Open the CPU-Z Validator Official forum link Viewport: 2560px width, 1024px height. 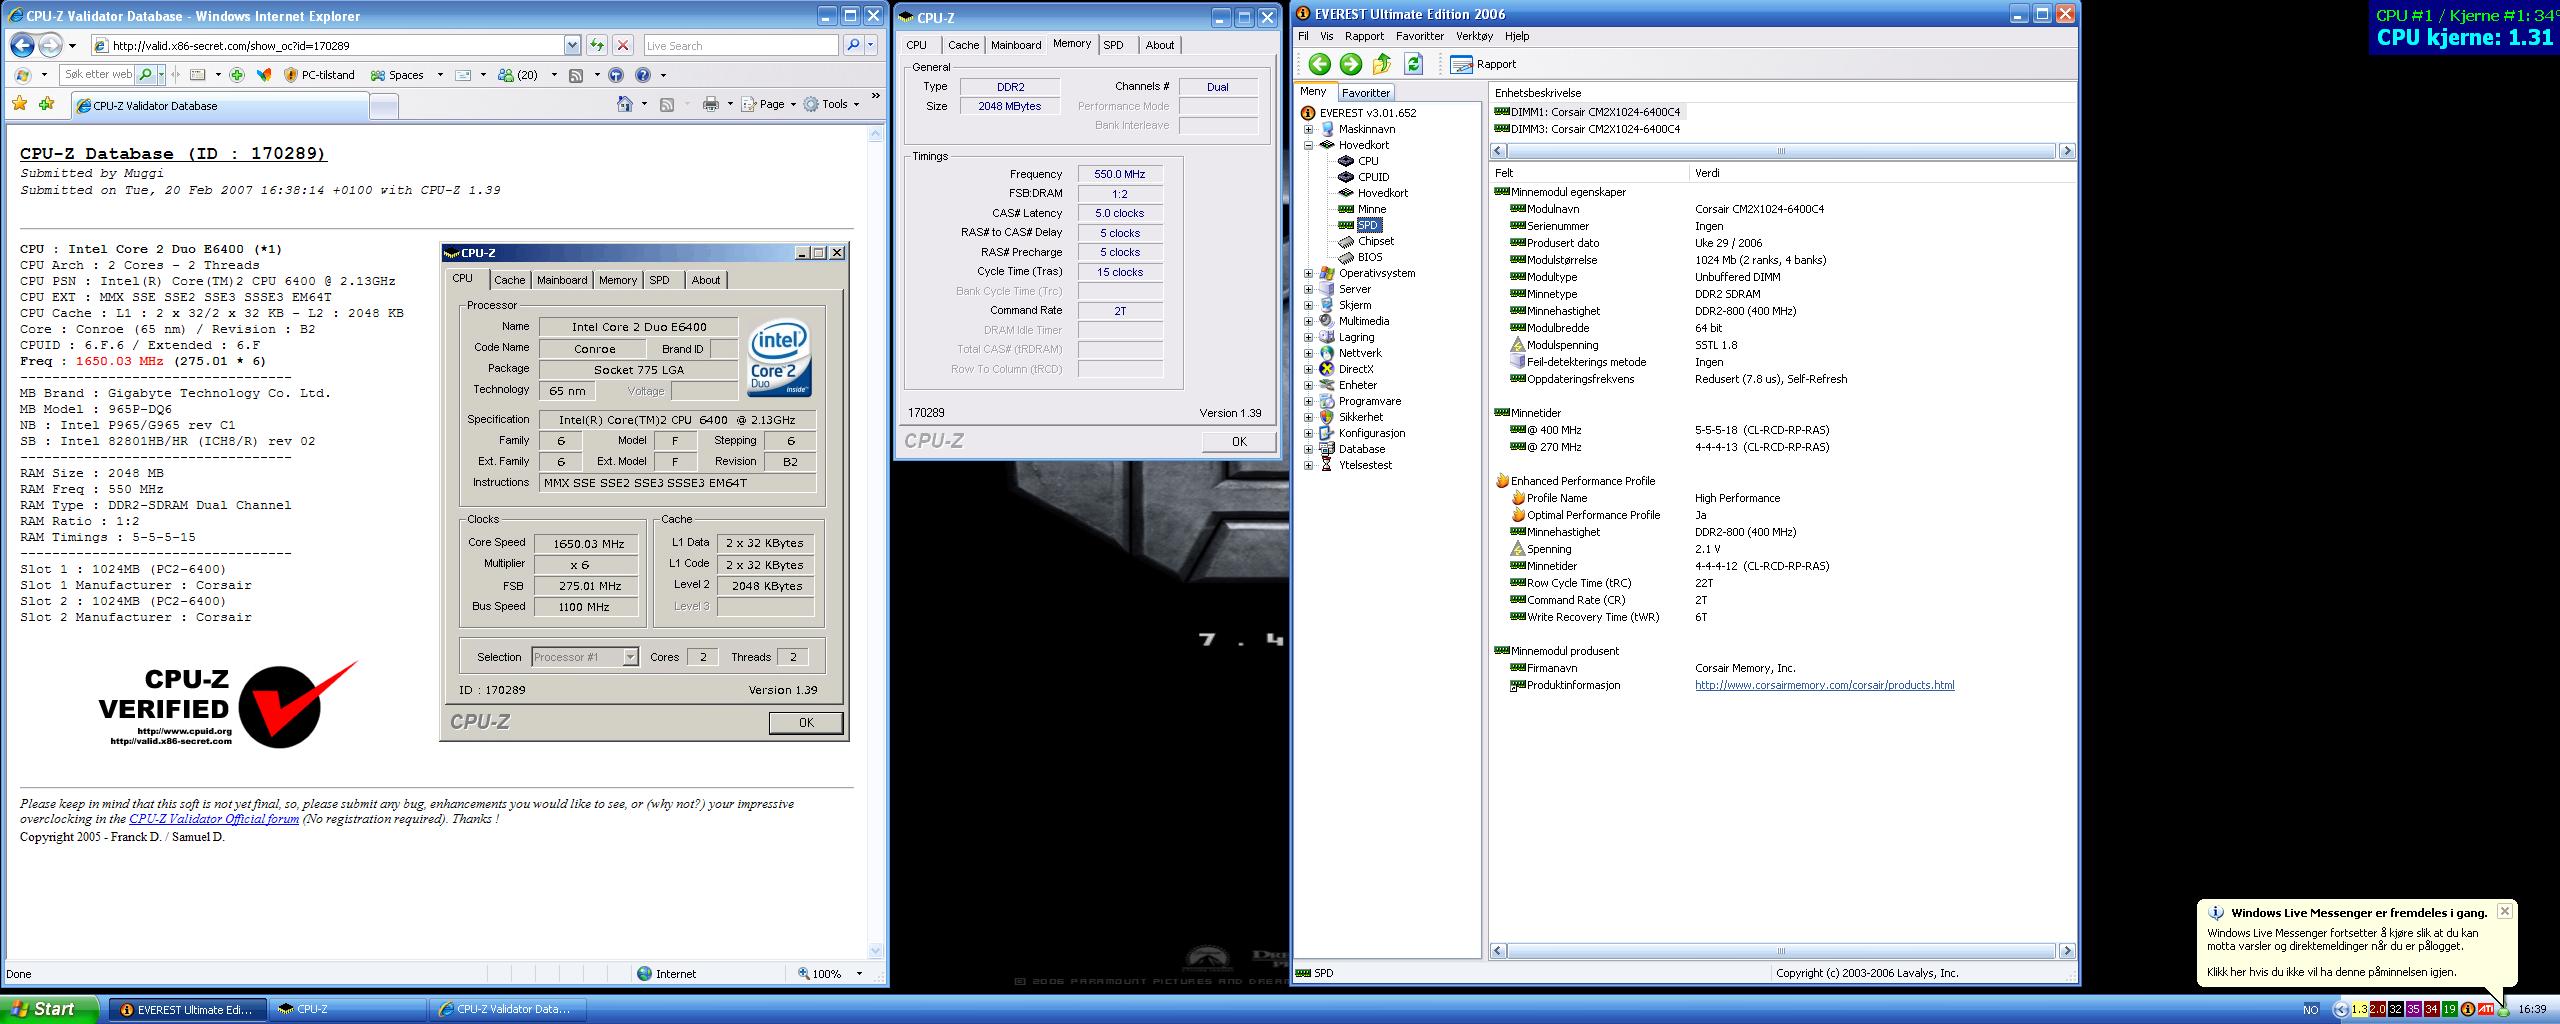214,819
